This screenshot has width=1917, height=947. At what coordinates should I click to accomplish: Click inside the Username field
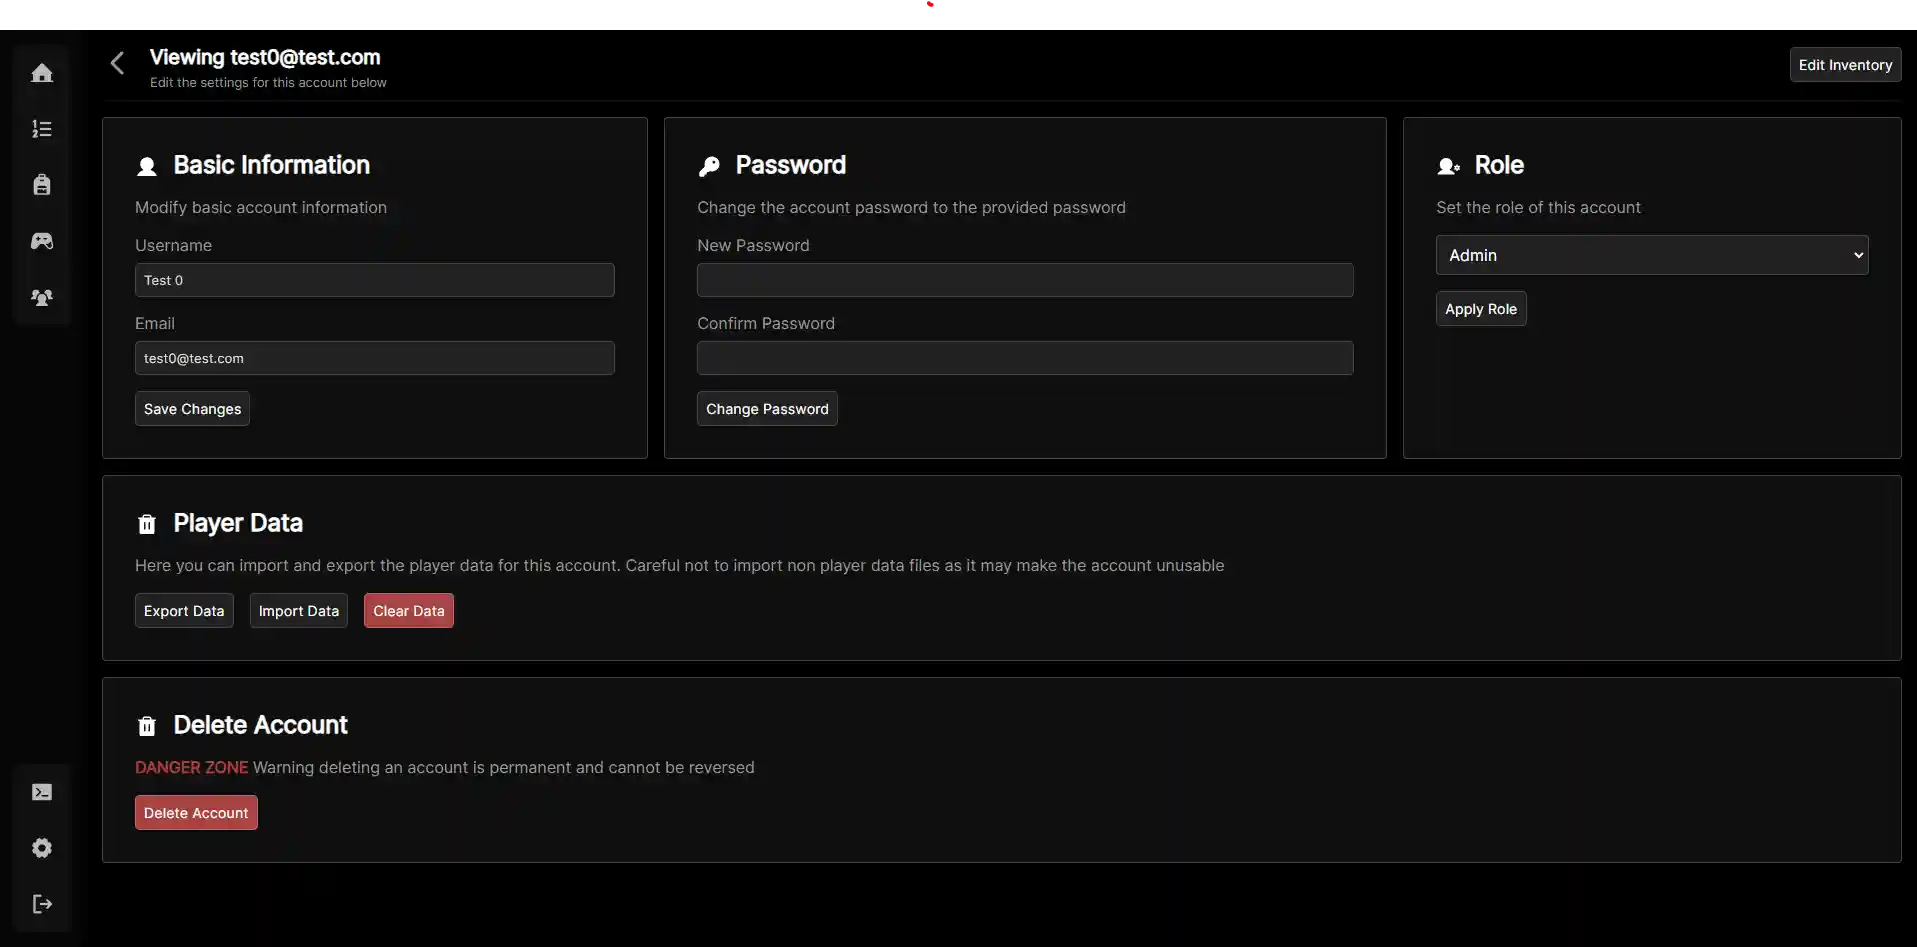click(x=374, y=280)
